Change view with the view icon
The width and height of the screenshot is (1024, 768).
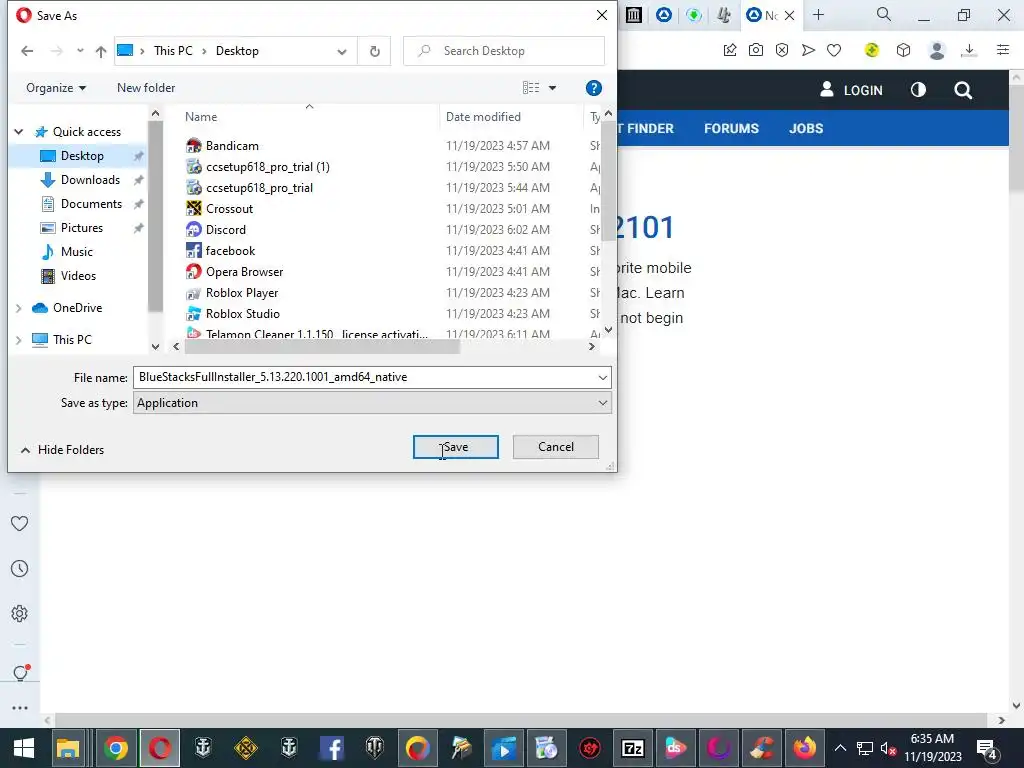click(531, 88)
